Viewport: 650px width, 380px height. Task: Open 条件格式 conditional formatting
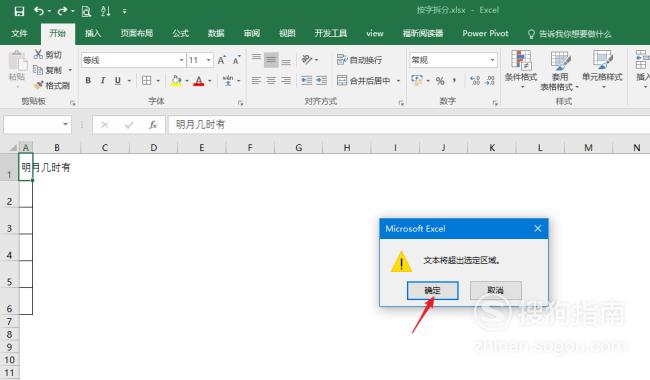pos(521,70)
